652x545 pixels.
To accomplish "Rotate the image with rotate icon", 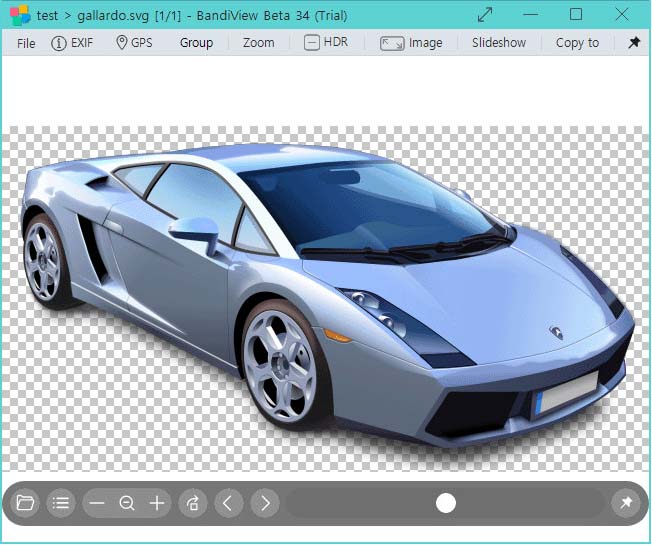I will [193, 503].
